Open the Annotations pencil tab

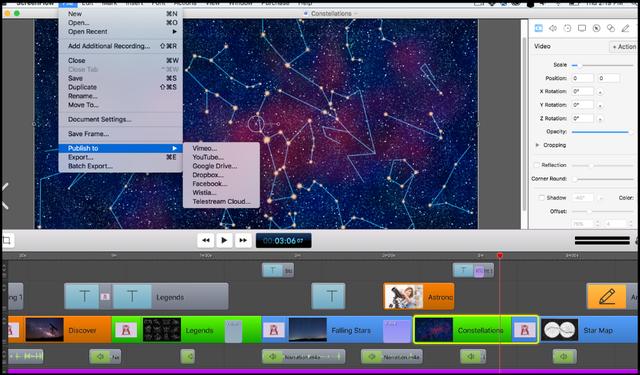click(625, 28)
